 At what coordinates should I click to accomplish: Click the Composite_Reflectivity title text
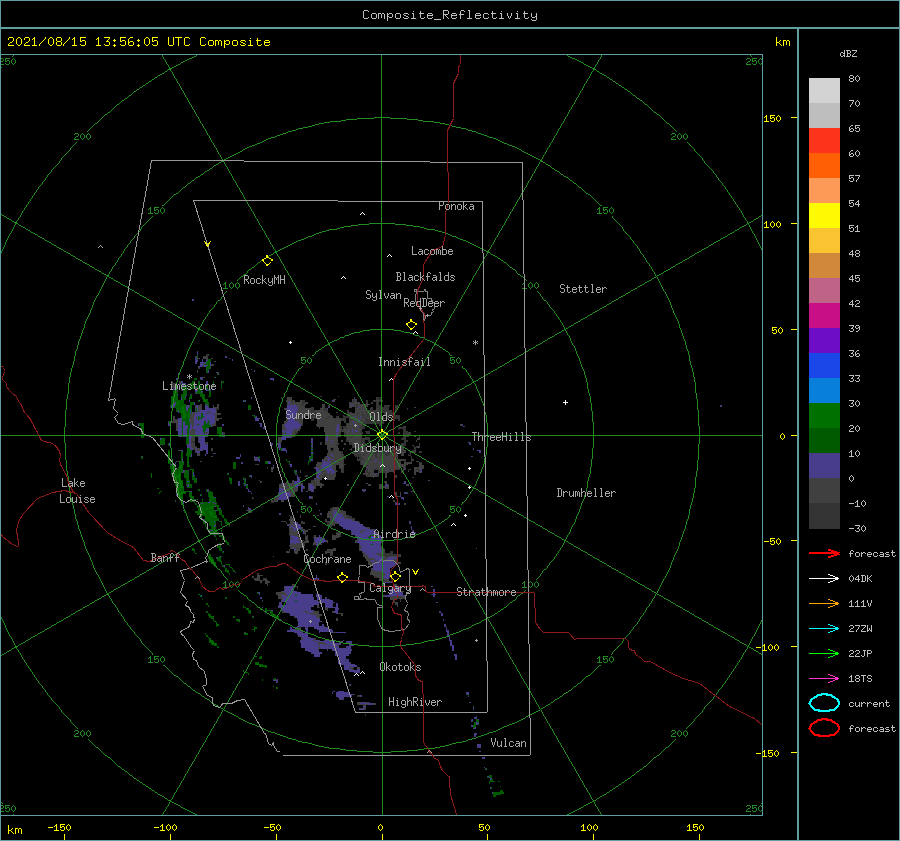449,15
